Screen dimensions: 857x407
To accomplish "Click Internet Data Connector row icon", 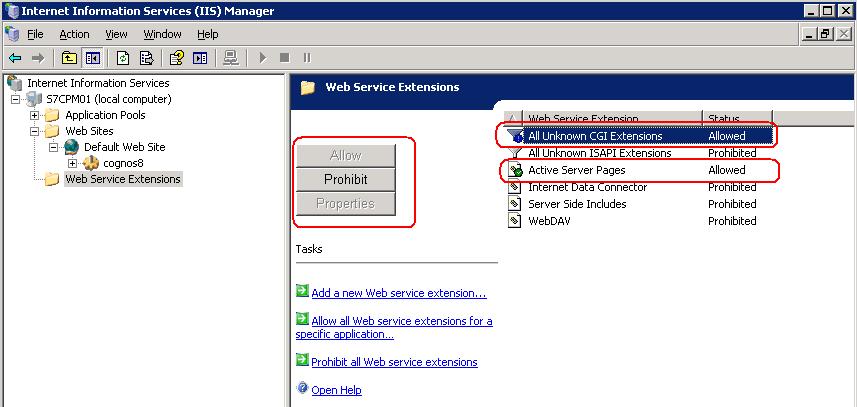I will [515, 187].
